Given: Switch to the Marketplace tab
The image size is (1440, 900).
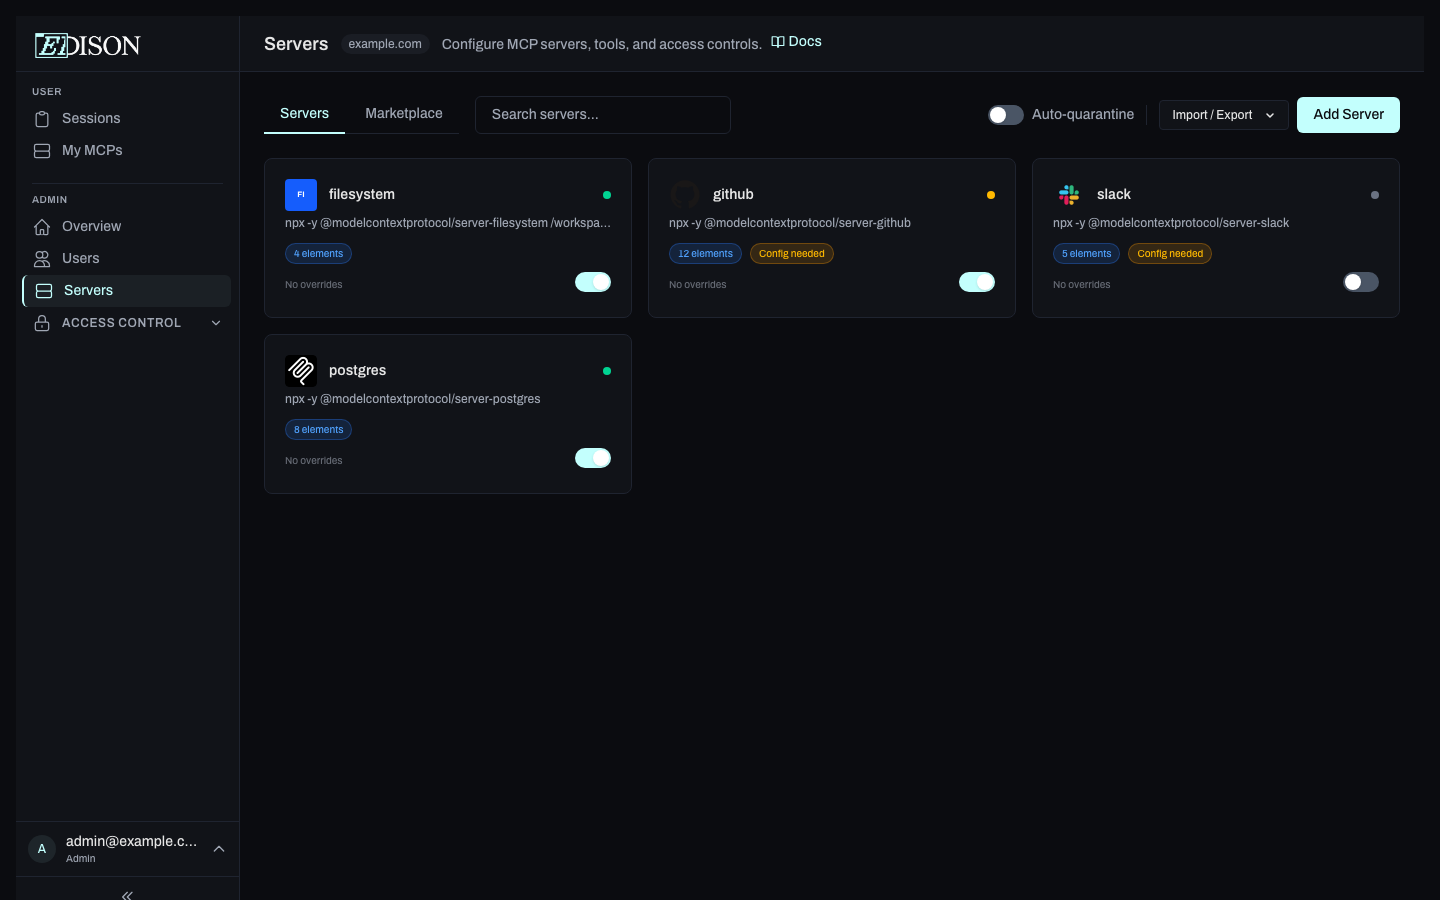Looking at the screenshot, I should pyautogui.click(x=404, y=113).
